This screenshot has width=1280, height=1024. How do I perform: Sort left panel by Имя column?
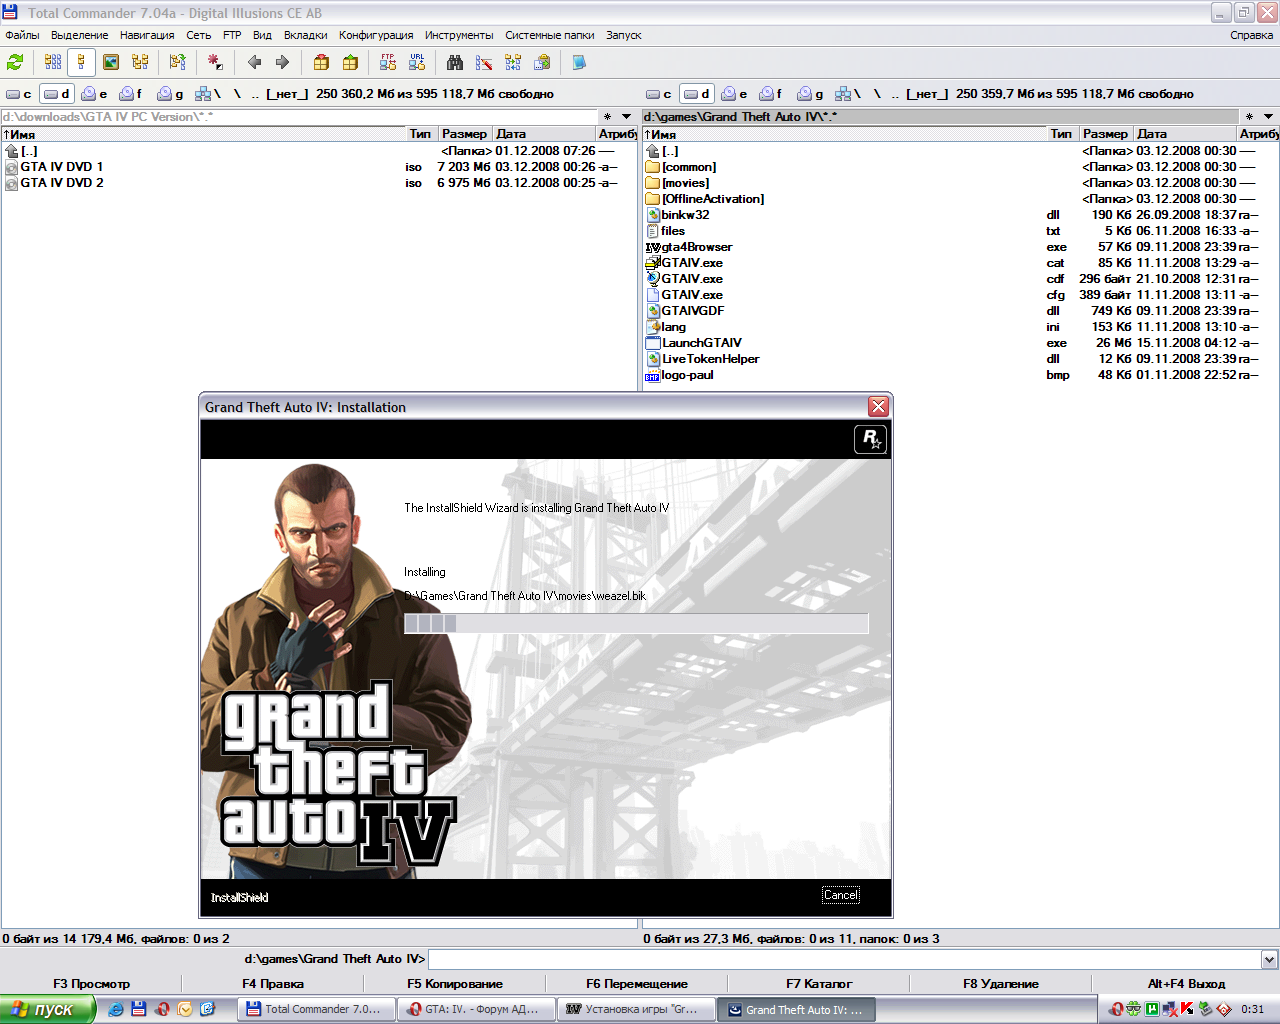(x=203, y=134)
